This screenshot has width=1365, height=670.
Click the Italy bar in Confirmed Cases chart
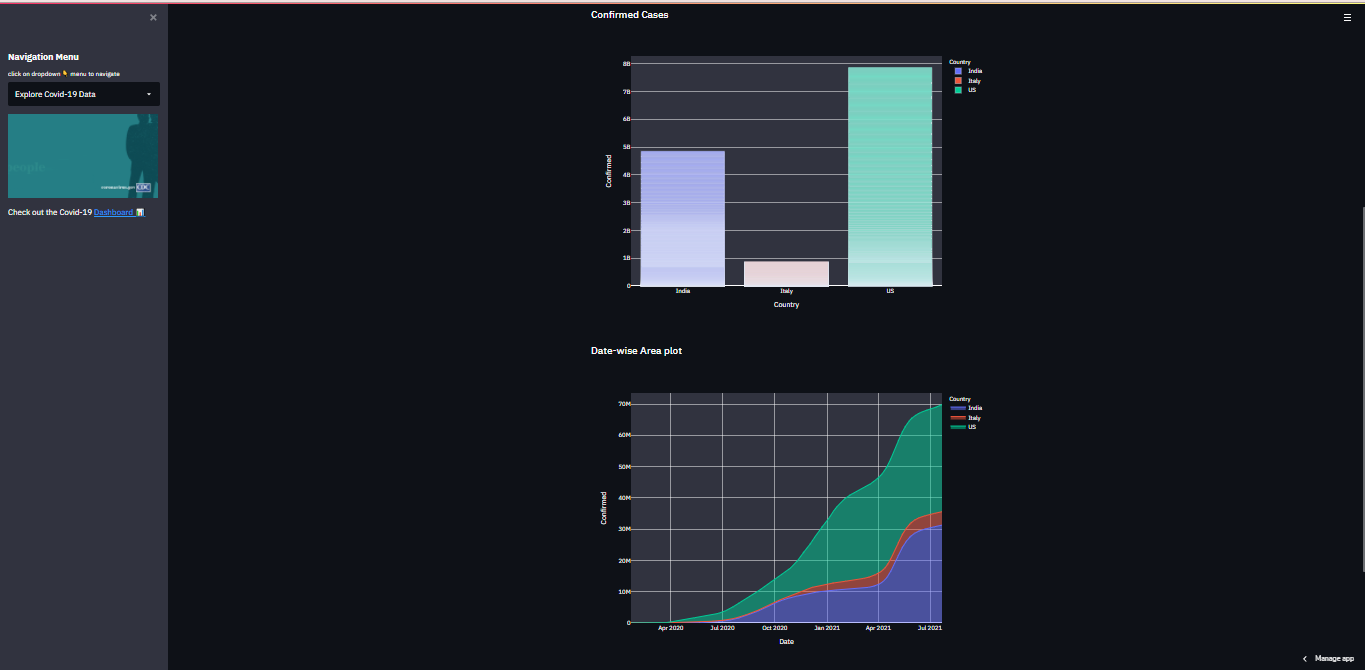click(x=786, y=274)
